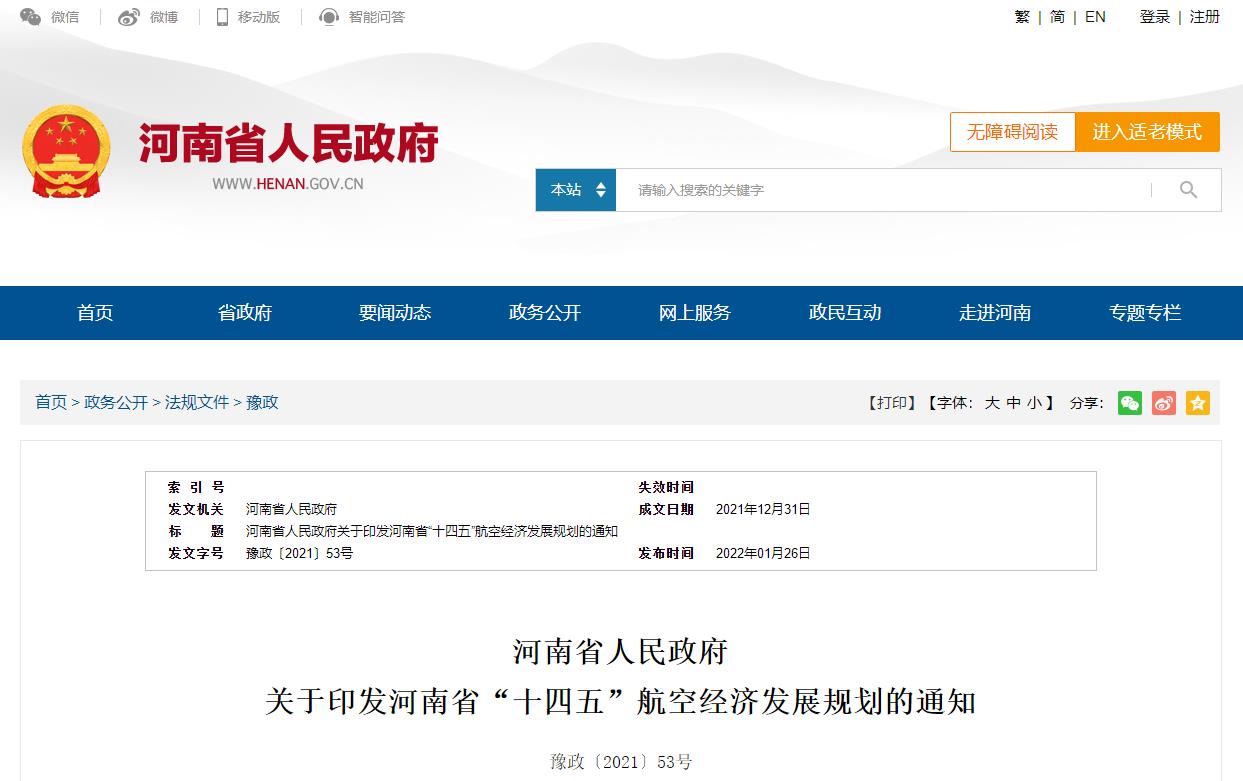Open the smart Q&A (智能问答) headset icon
Image resolution: width=1243 pixels, height=781 pixels.
328,16
